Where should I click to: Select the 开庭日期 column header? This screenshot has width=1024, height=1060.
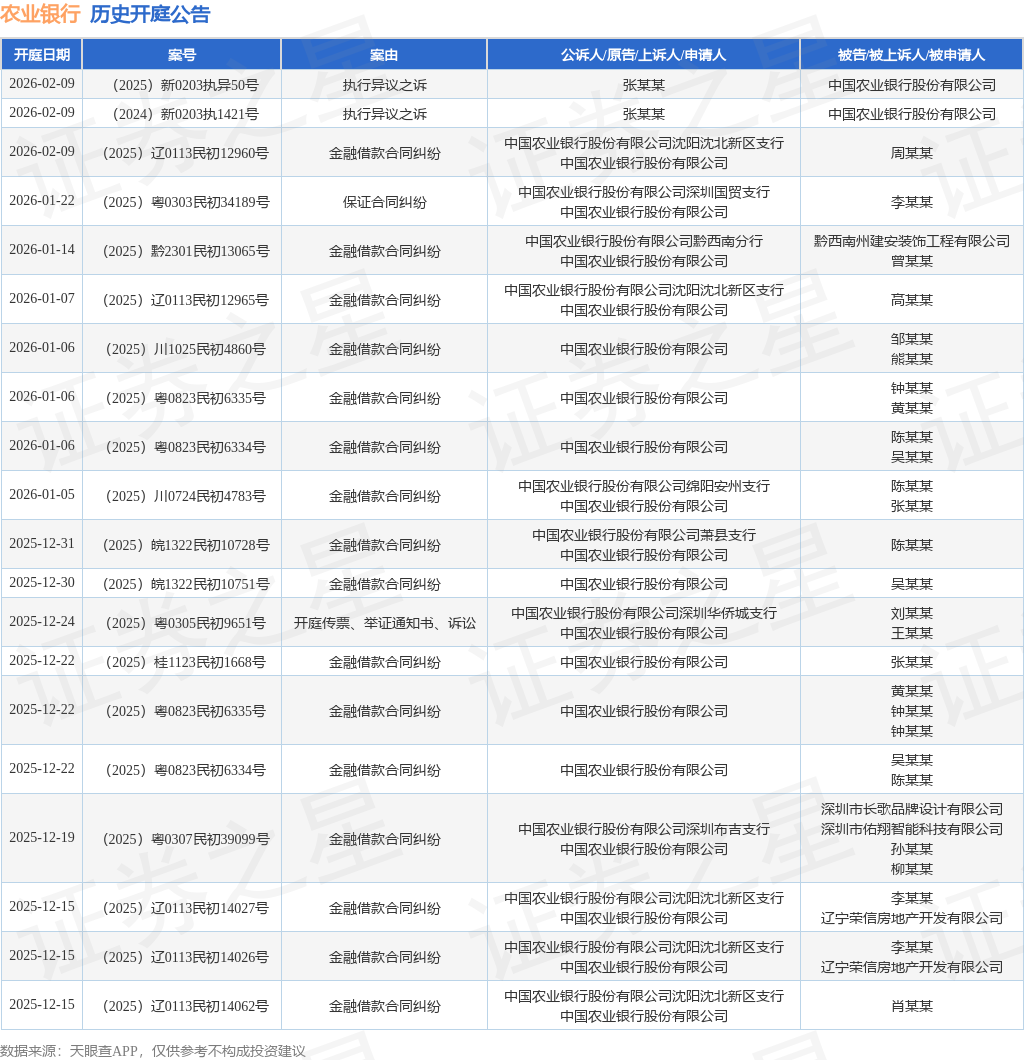pyautogui.click(x=42, y=55)
